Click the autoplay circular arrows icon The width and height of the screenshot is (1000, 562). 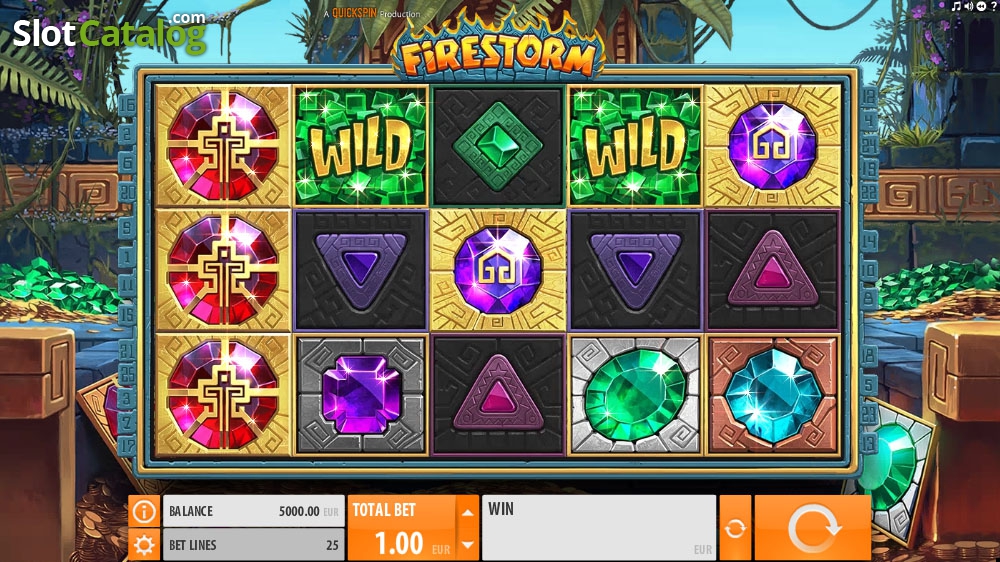(x=735, y=528)
